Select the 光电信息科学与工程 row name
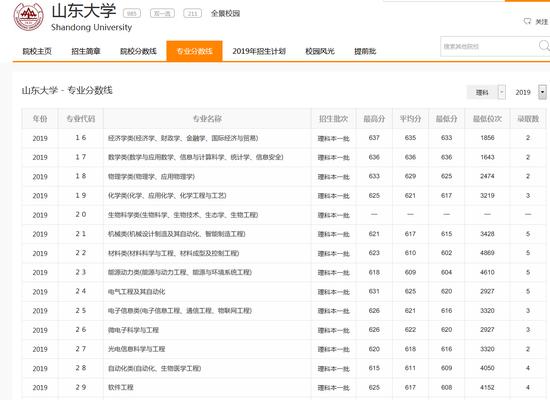Screen dimensions: 550x400 (136, 349)
